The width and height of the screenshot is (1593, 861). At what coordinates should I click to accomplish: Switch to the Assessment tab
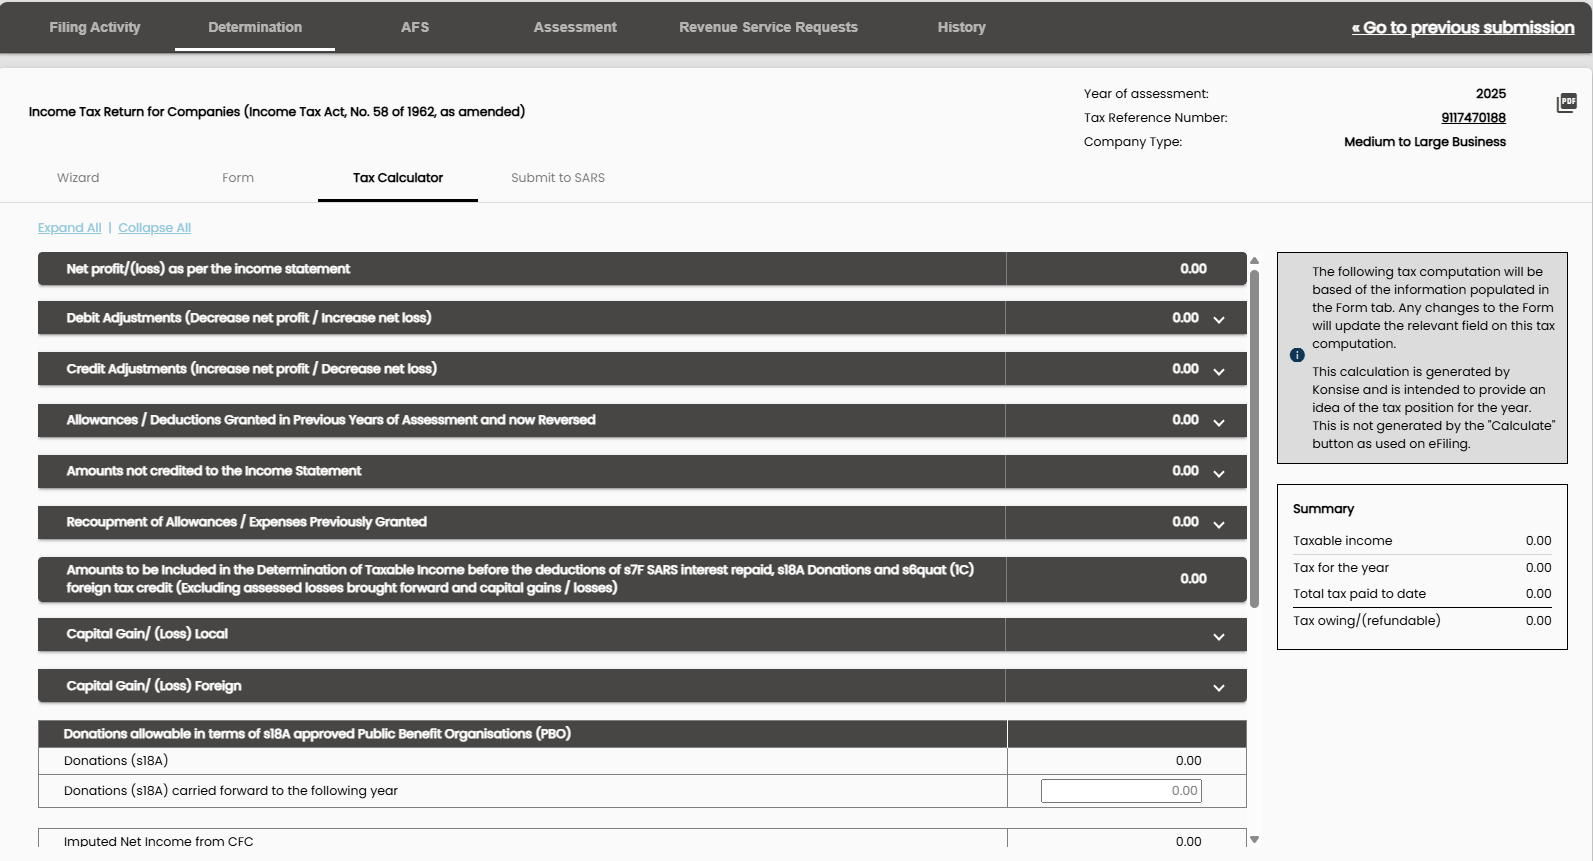coord(575,27)
